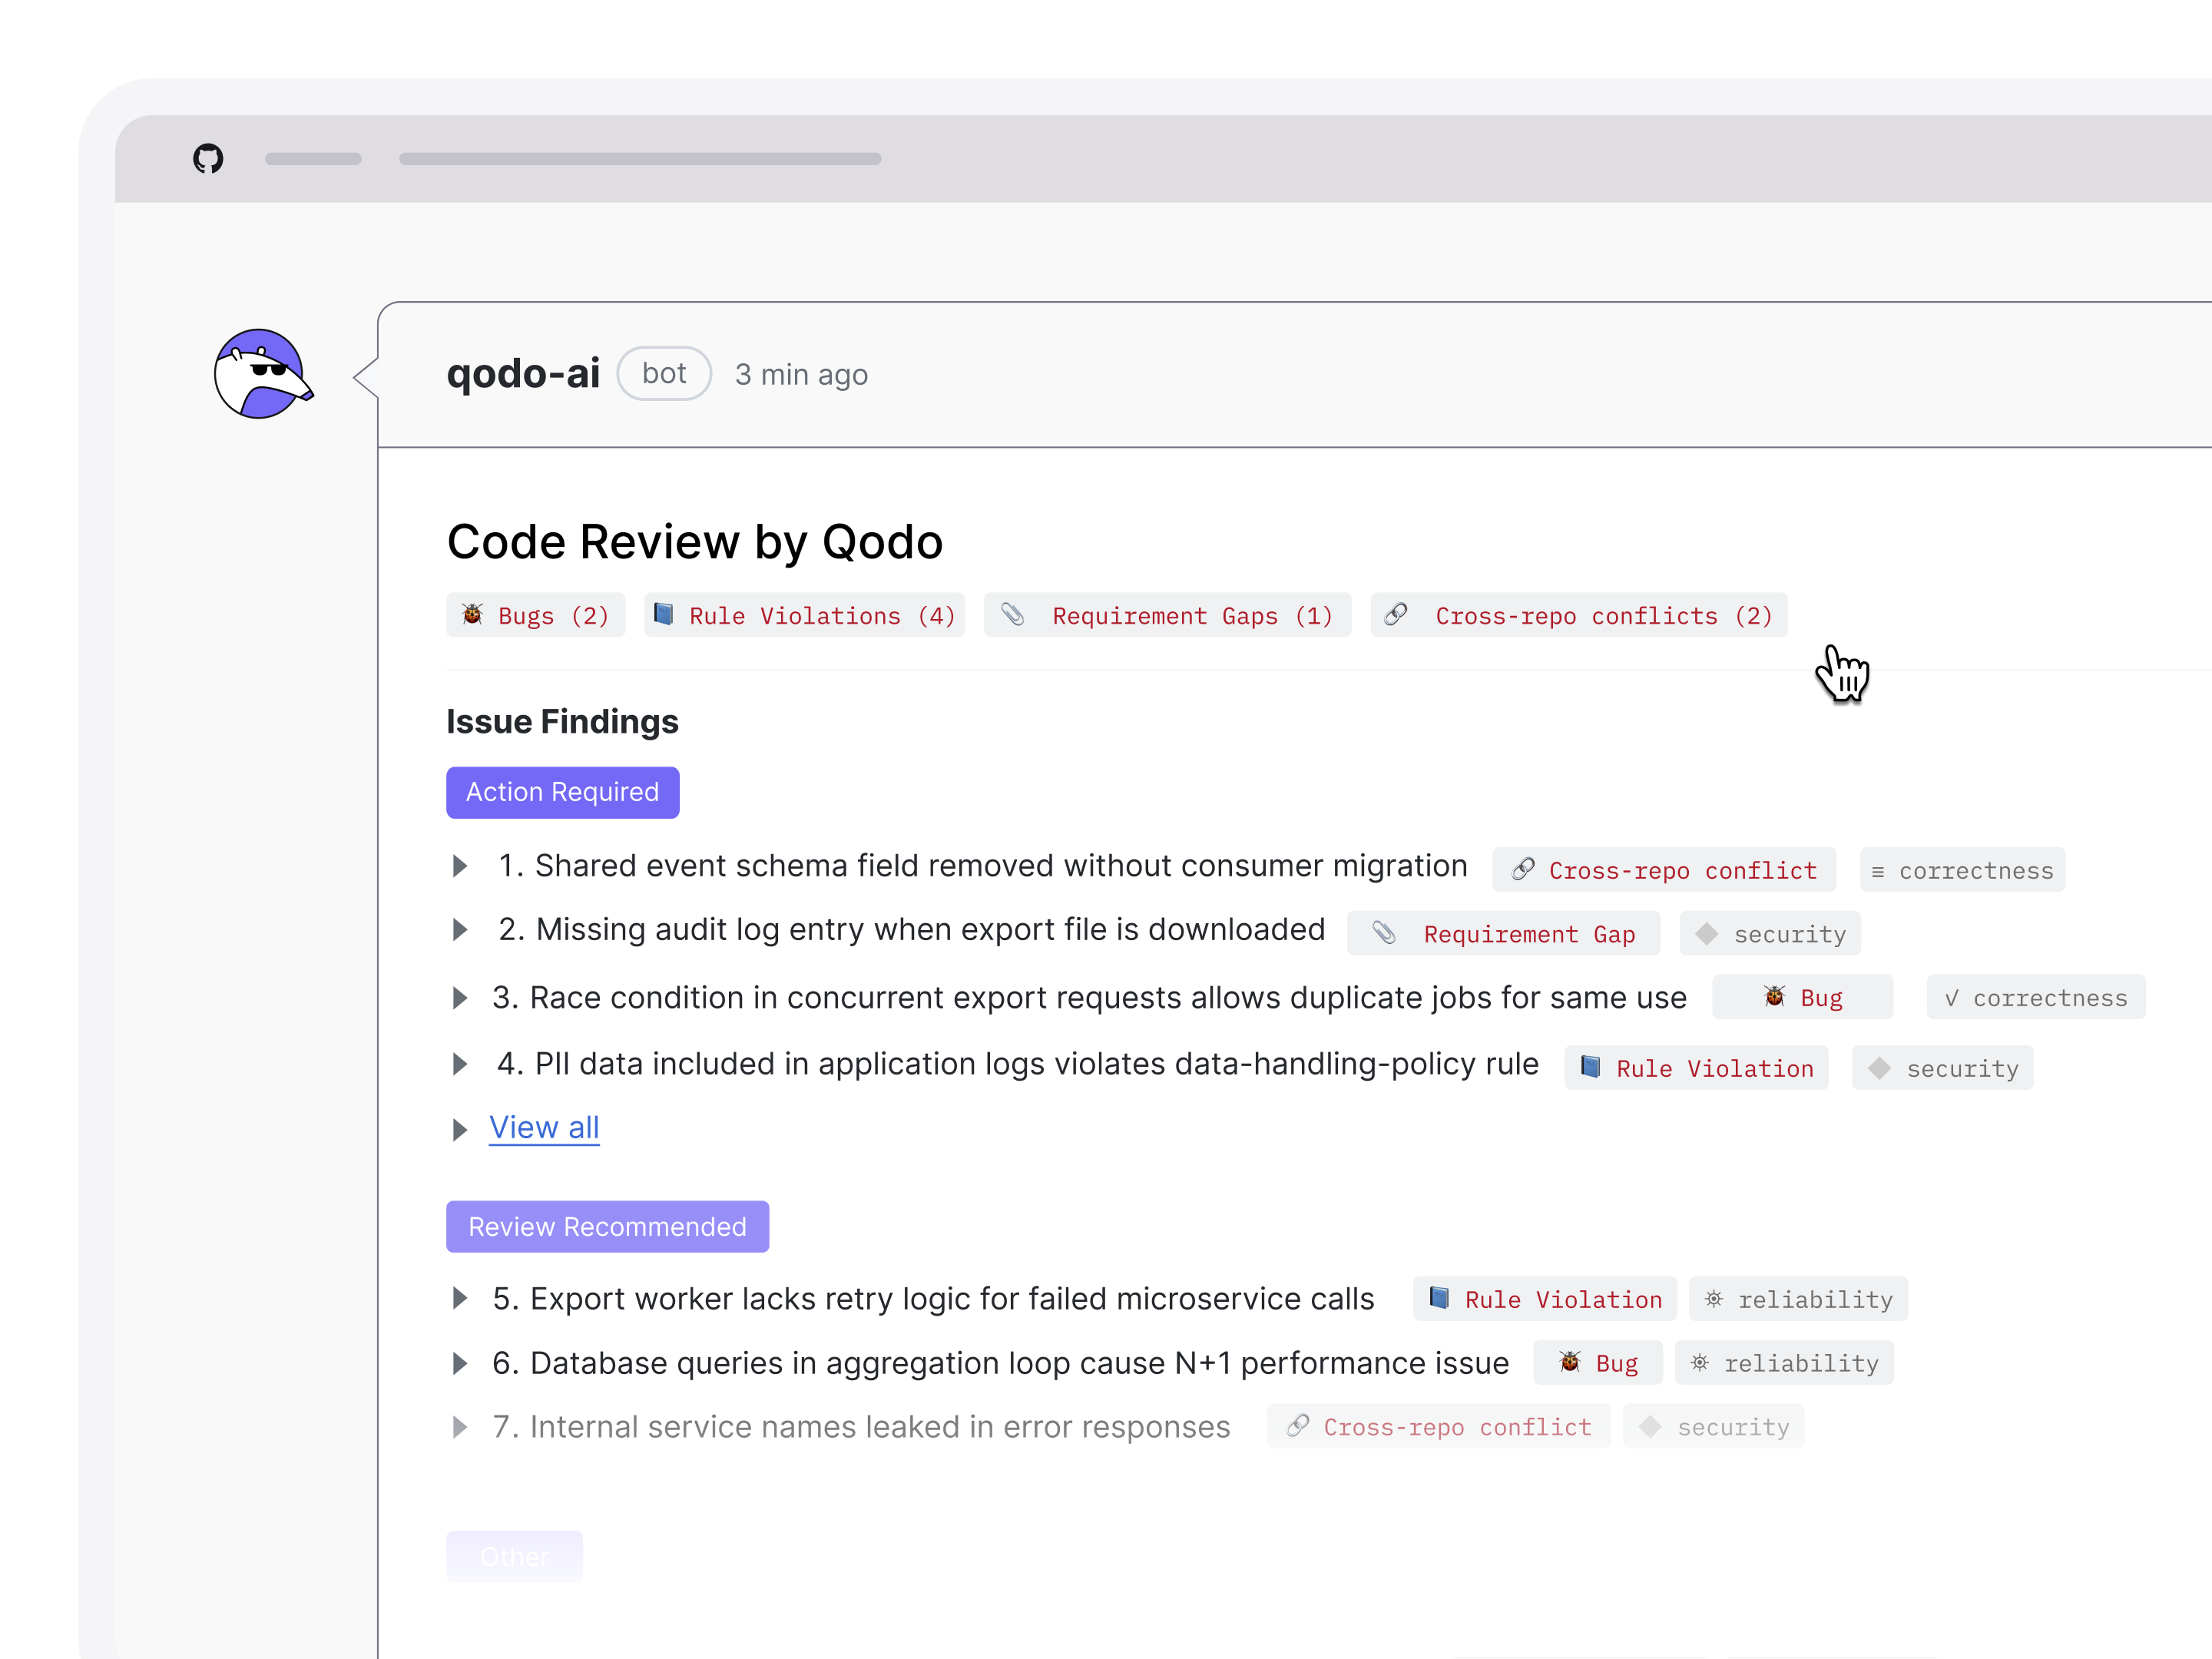Click the book icon in issue 5's Rule Violation tag
The image size is (2212, 1659).
1439,1297
